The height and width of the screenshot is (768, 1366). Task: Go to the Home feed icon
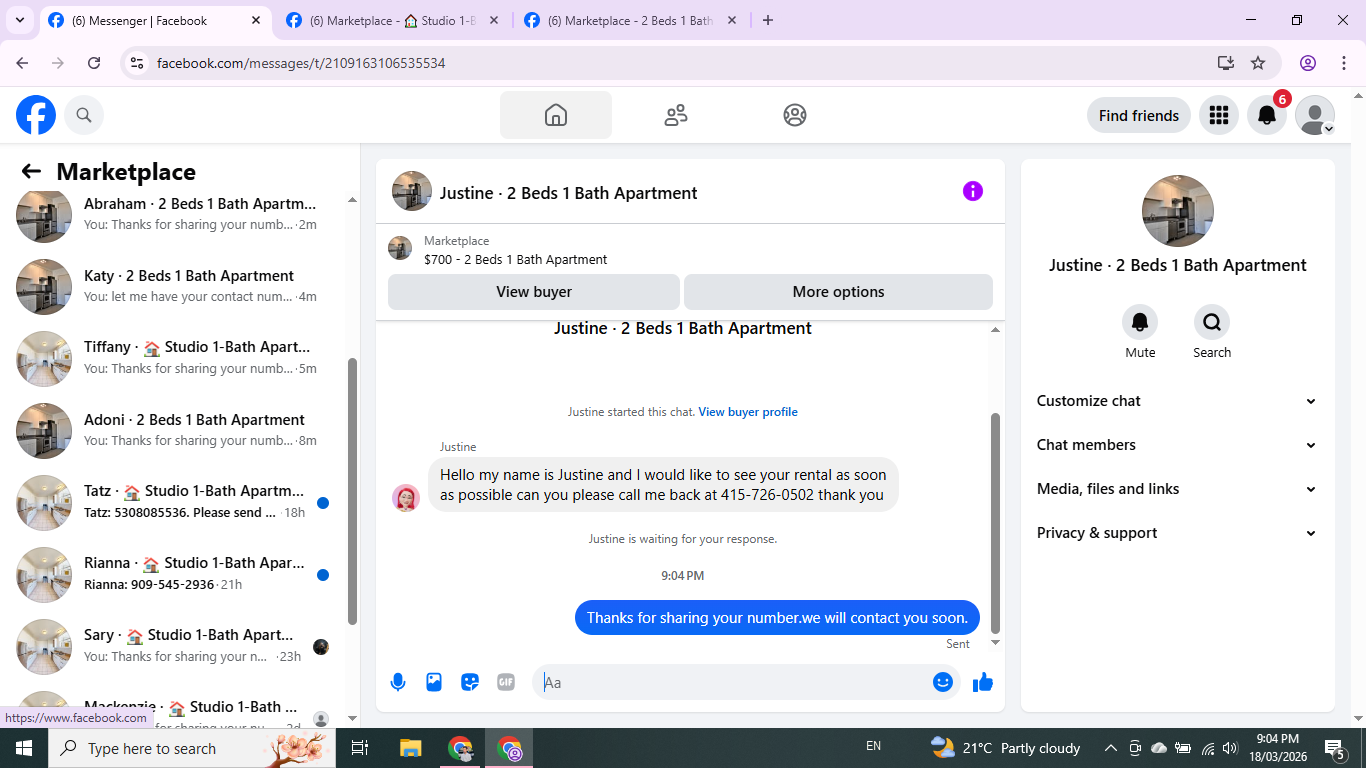(556, 115)
